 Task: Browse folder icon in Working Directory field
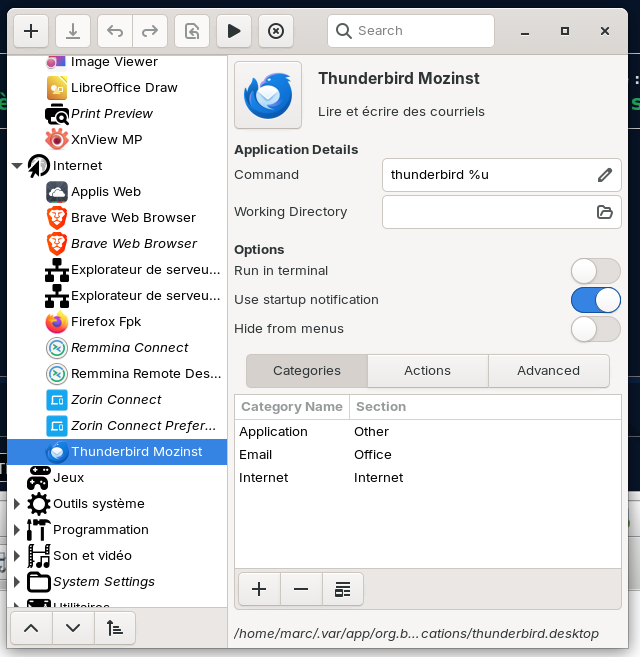coord(604,212)
